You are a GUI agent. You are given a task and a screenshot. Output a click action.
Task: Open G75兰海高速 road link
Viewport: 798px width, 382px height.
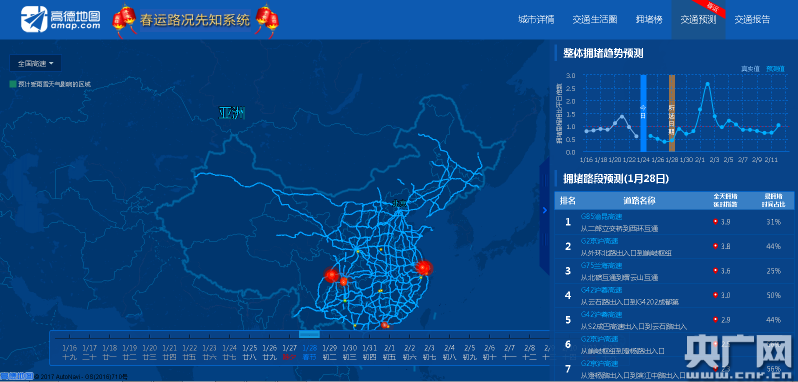tap(594, 266)
